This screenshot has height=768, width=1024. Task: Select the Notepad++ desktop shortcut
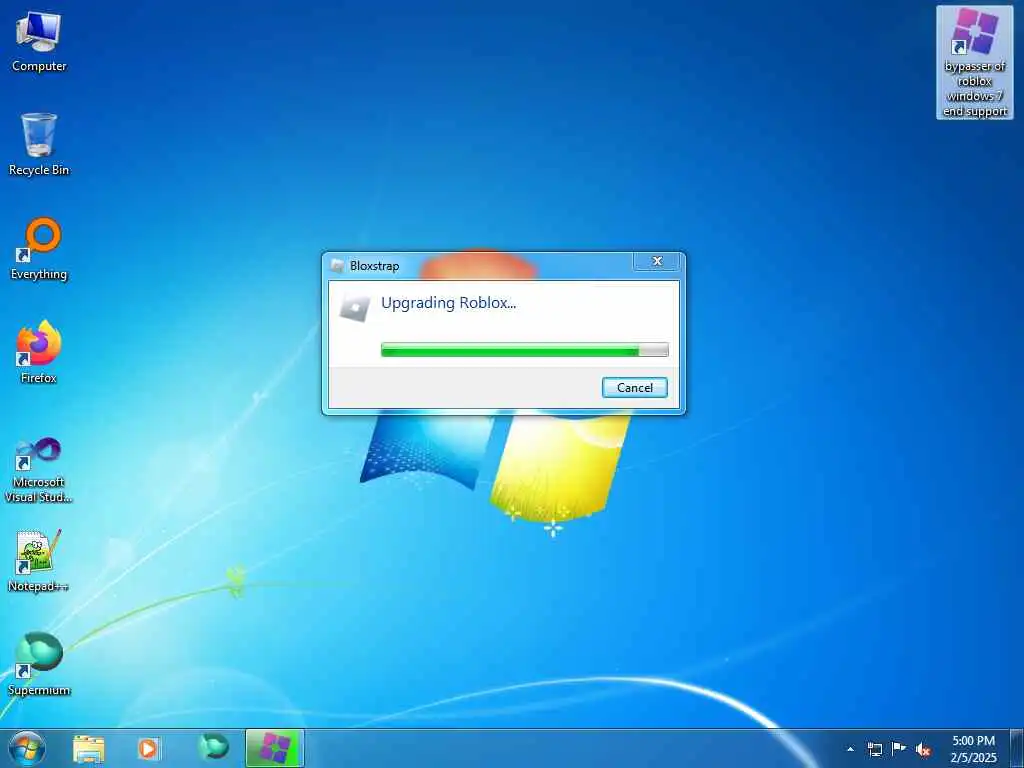pos(39,560)
